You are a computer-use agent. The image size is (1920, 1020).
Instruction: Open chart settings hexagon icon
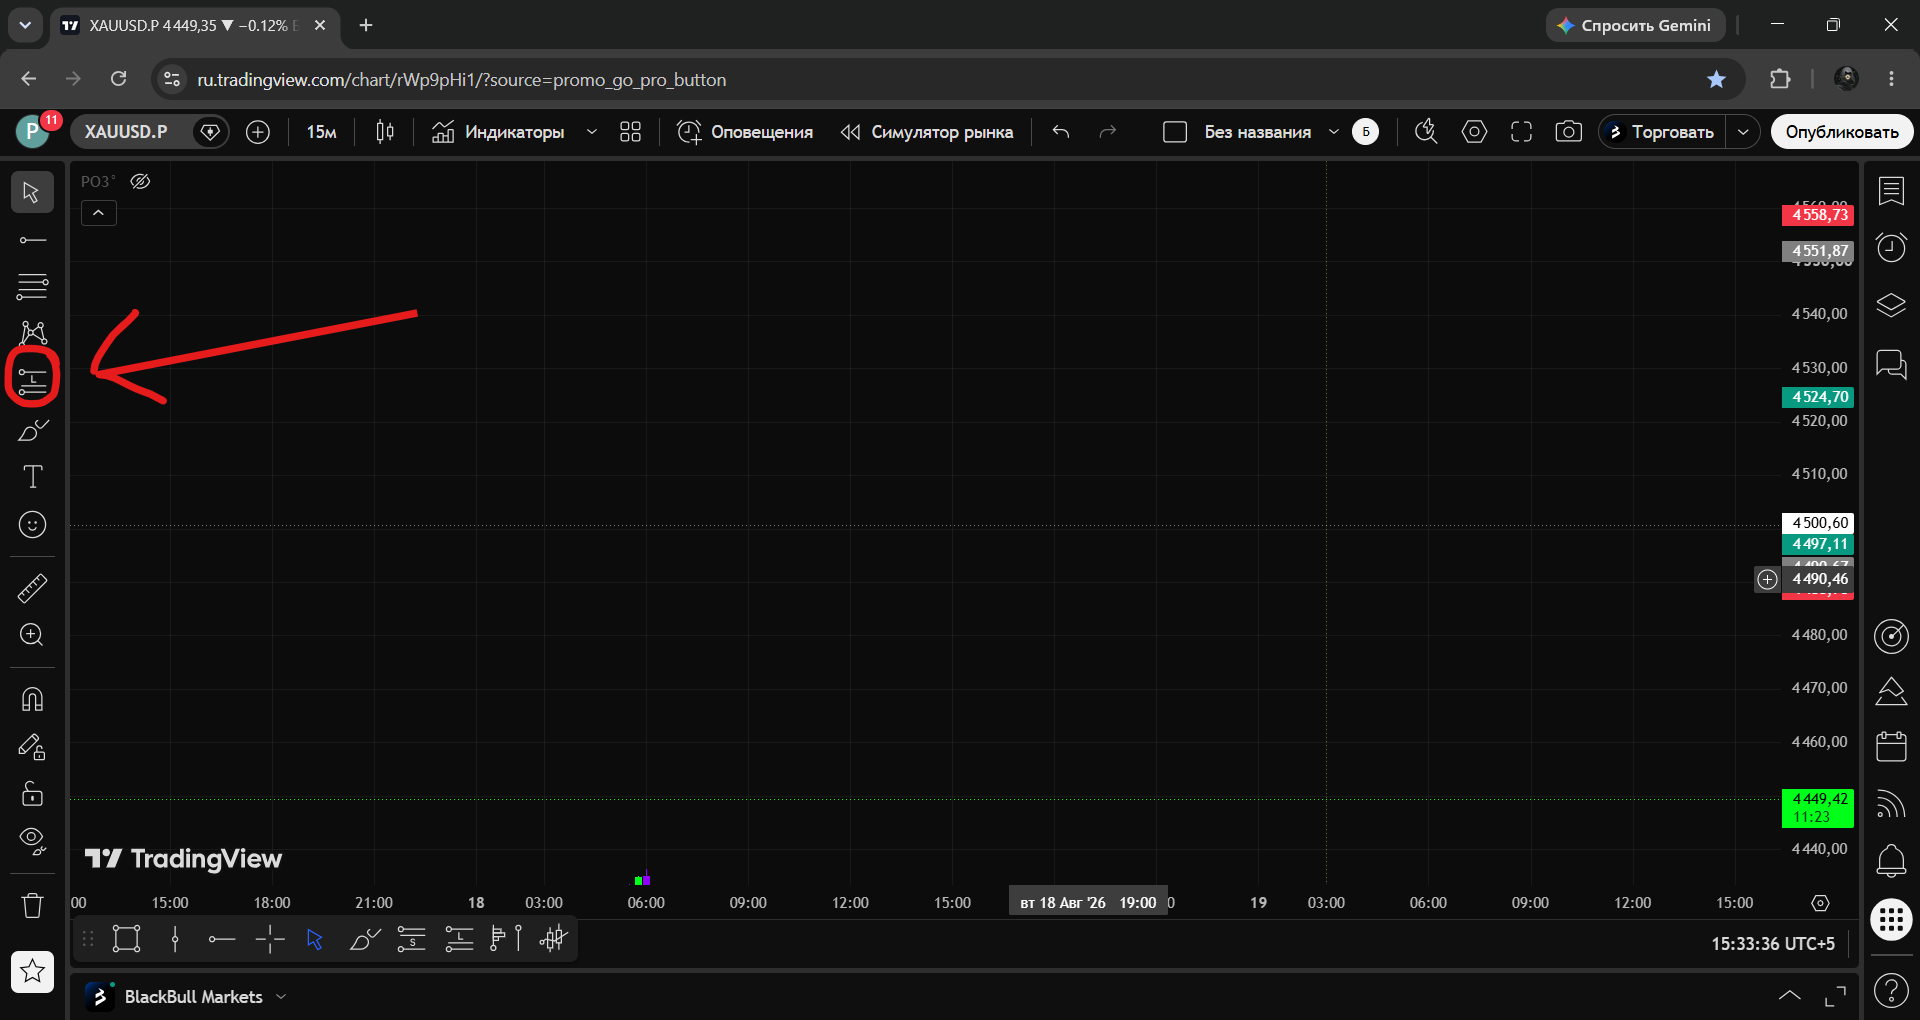(1474, 132)
